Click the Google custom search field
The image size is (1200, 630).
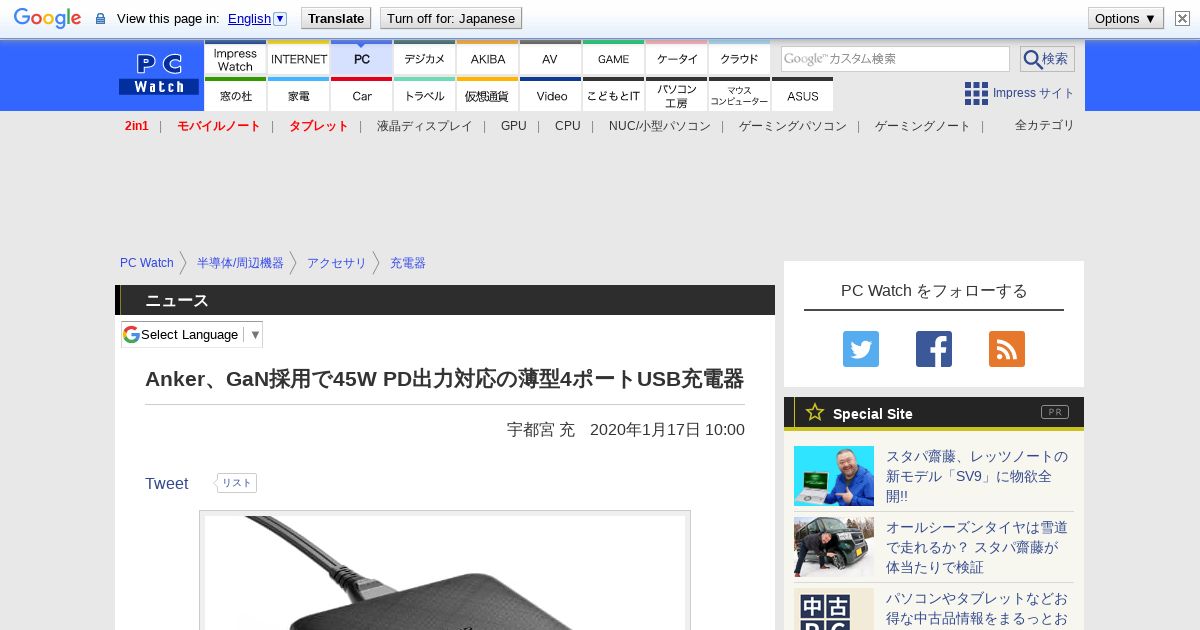coord(895,59)
